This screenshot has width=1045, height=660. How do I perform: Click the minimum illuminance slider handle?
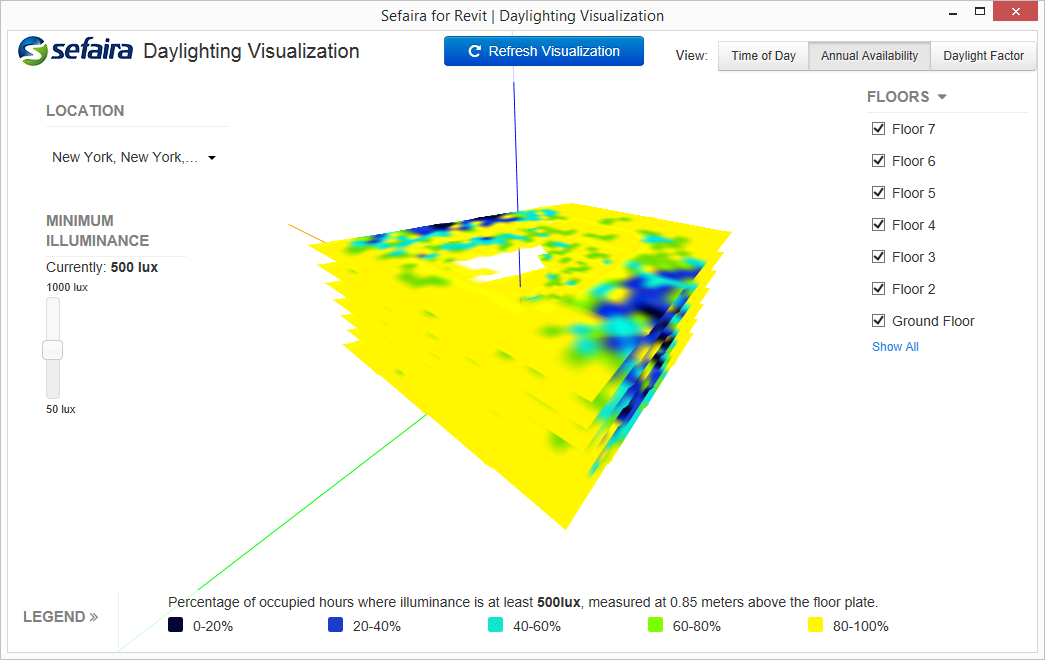pyautogui.click(x=53, y=350)
